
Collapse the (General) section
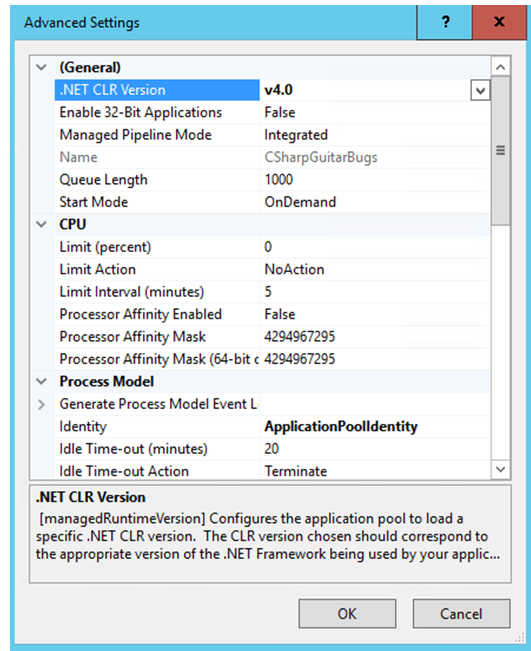tap(41, 67)
